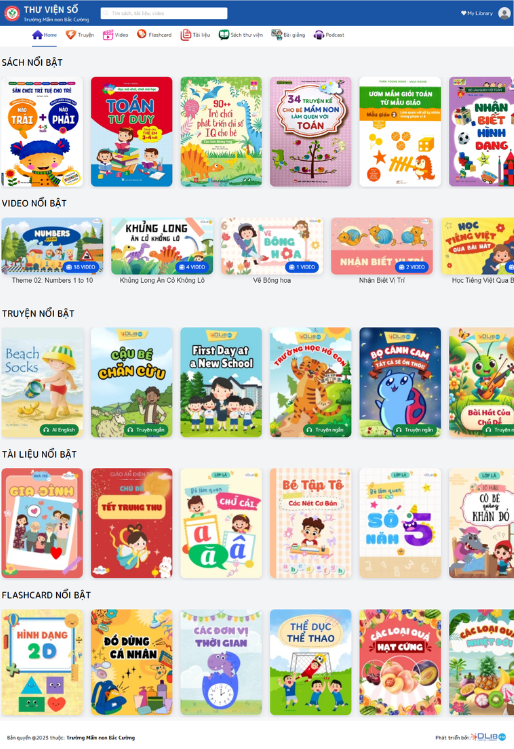The image size is (514, 749).
Task: Open the Podcast headphone icon
Action: (319, 35)
